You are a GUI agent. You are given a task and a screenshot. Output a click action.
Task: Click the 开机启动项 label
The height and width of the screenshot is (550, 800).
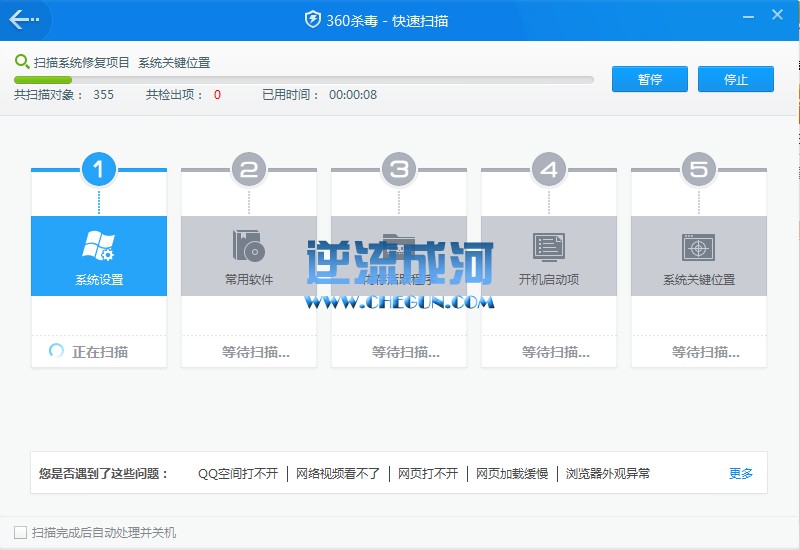pyautogui.click(x=549, y=280)
